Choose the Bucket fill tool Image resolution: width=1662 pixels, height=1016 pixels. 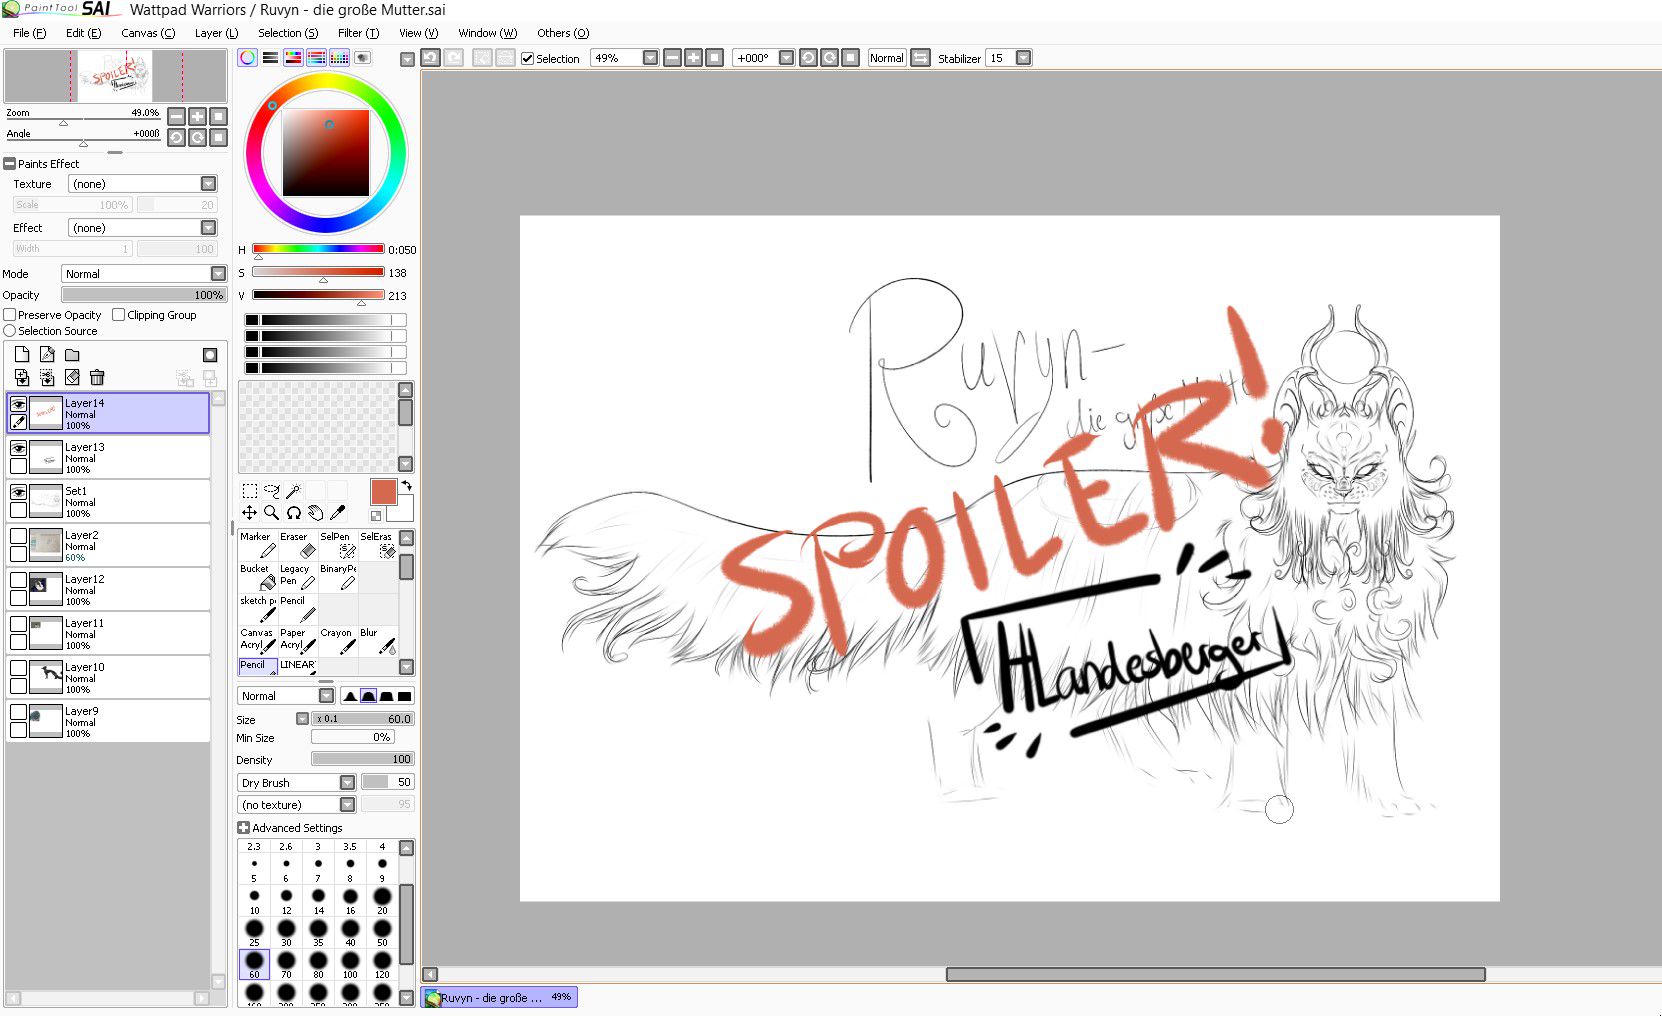pos(258,577)
